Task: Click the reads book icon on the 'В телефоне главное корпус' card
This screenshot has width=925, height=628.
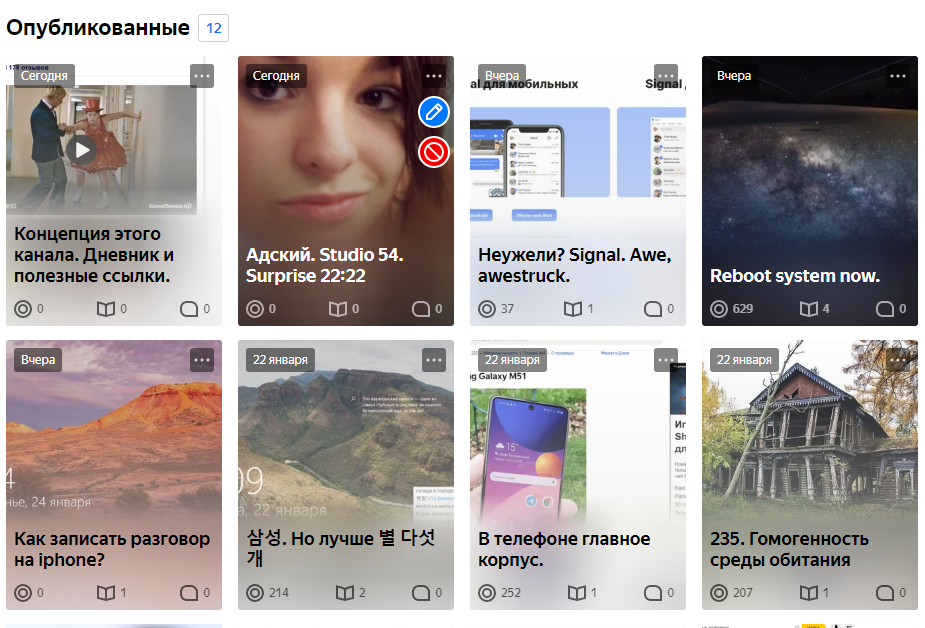Action: tap(576, 593)
